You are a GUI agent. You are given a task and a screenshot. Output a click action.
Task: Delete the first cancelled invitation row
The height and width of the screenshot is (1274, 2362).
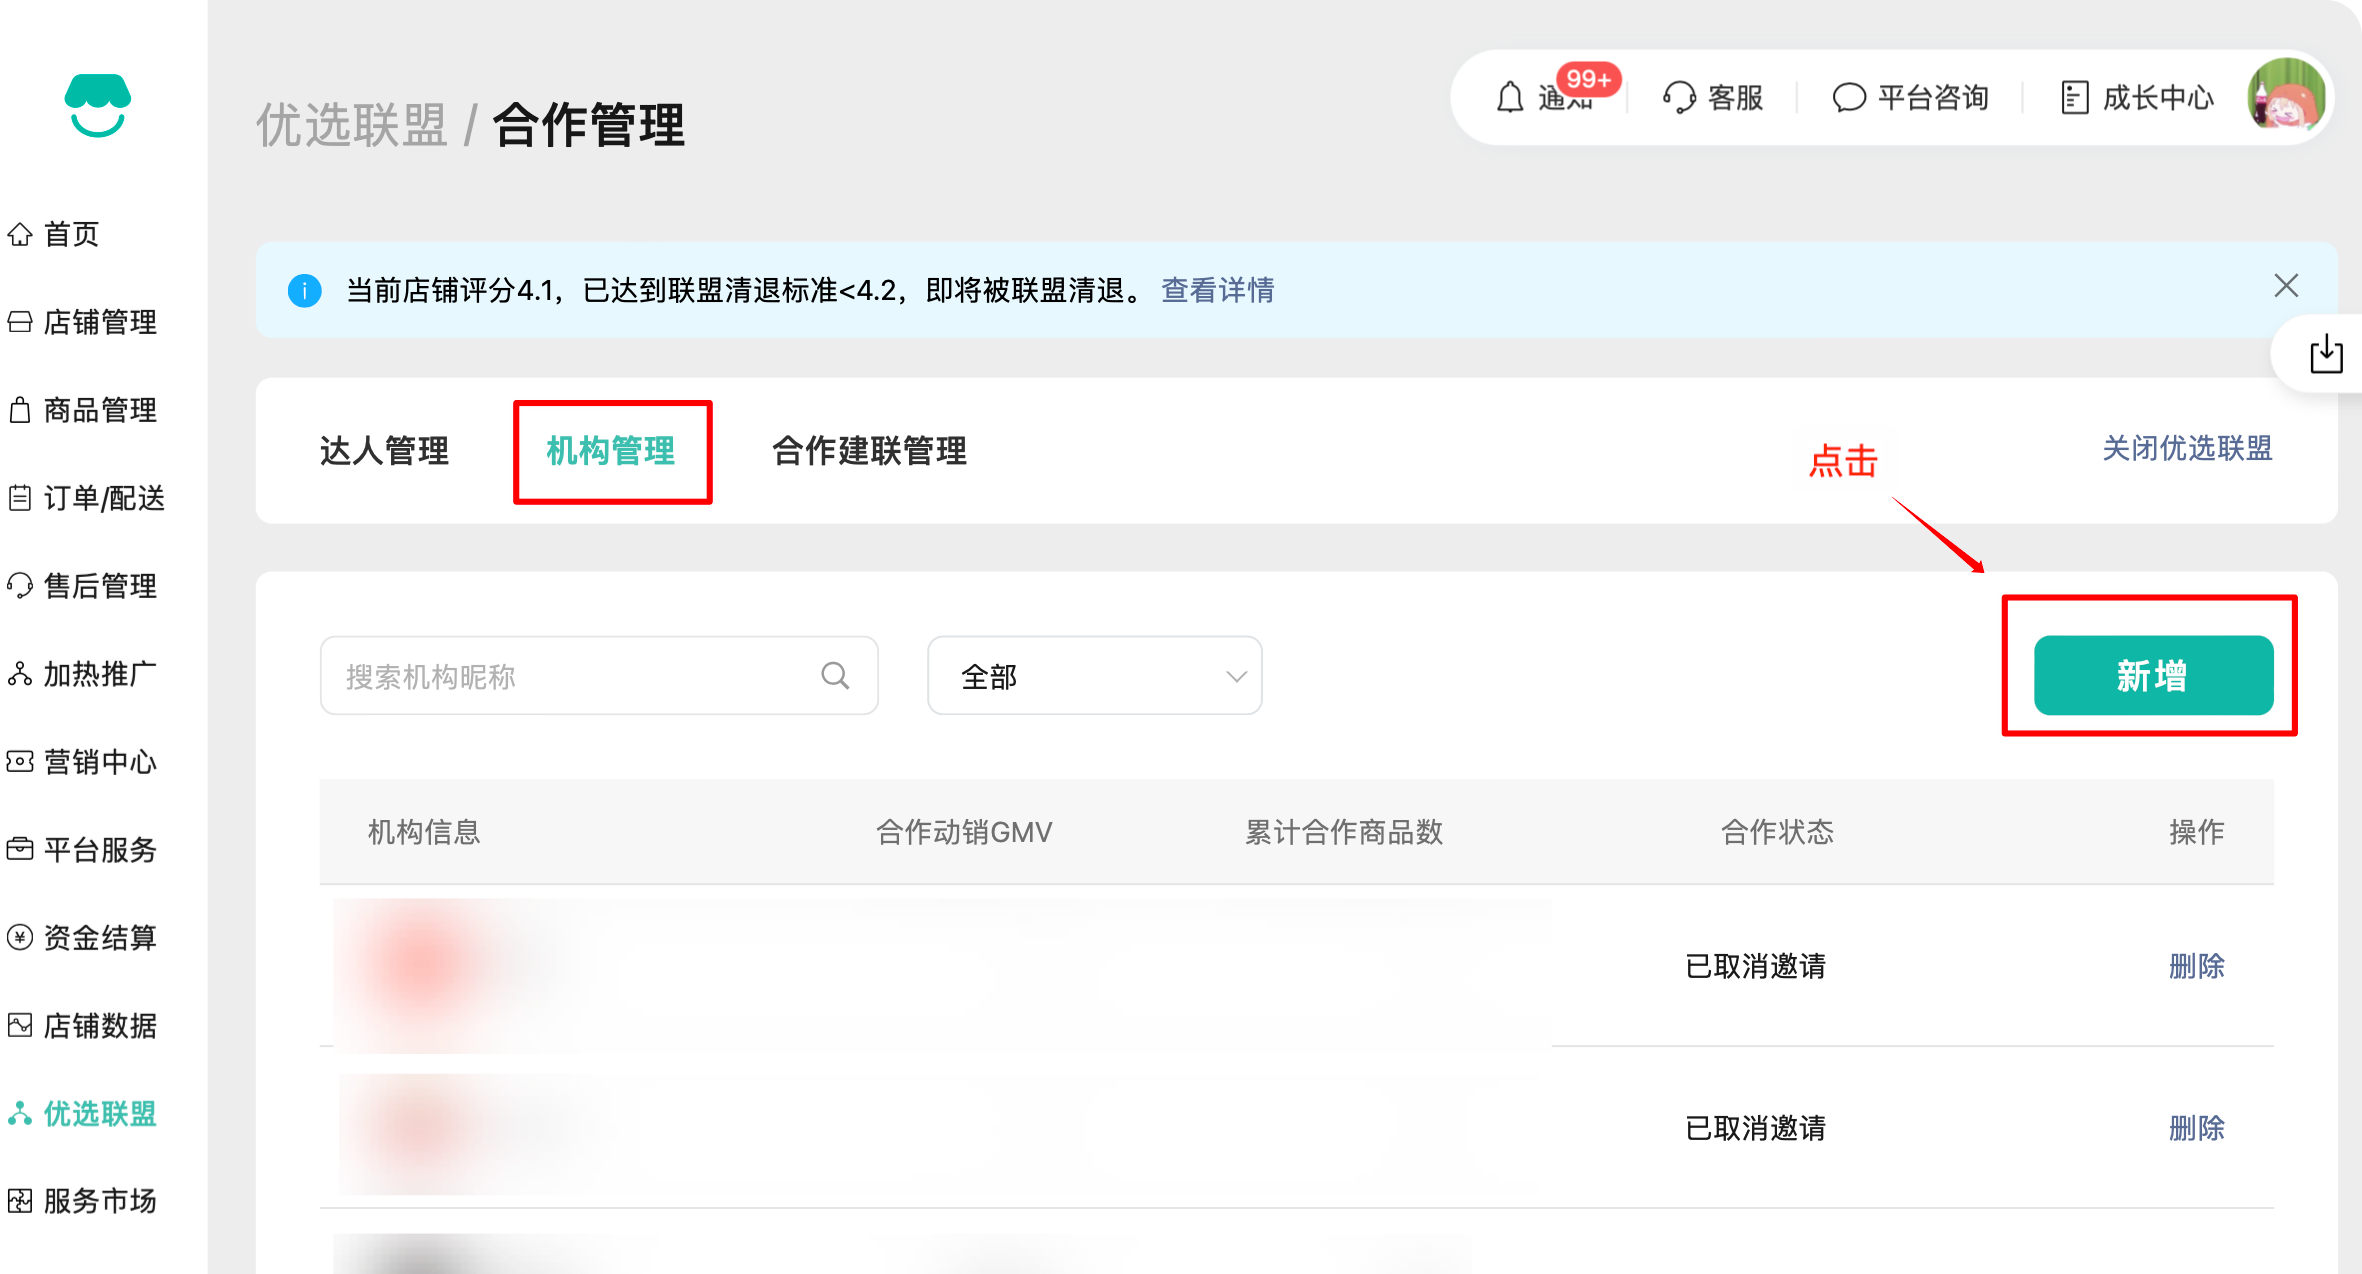[2196, 966]
